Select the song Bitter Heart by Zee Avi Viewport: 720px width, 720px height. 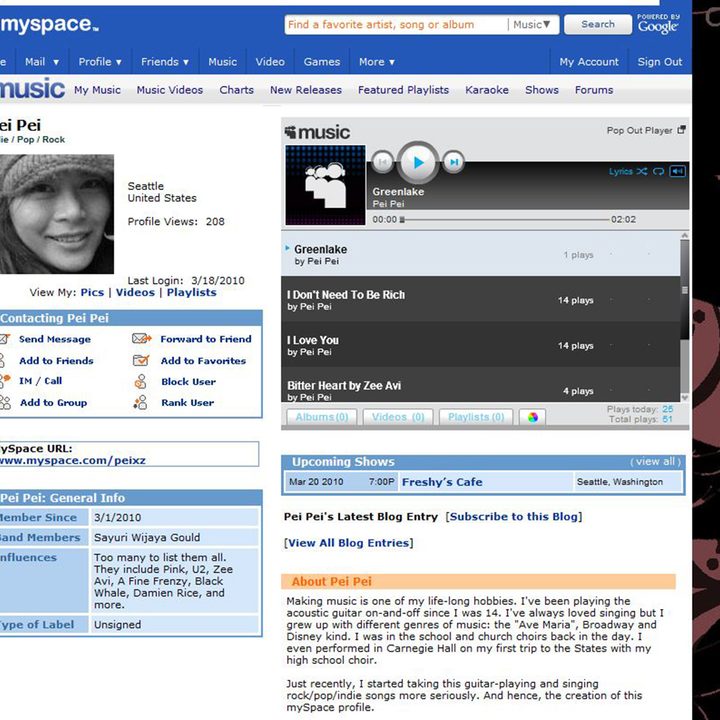coord(480,386)
